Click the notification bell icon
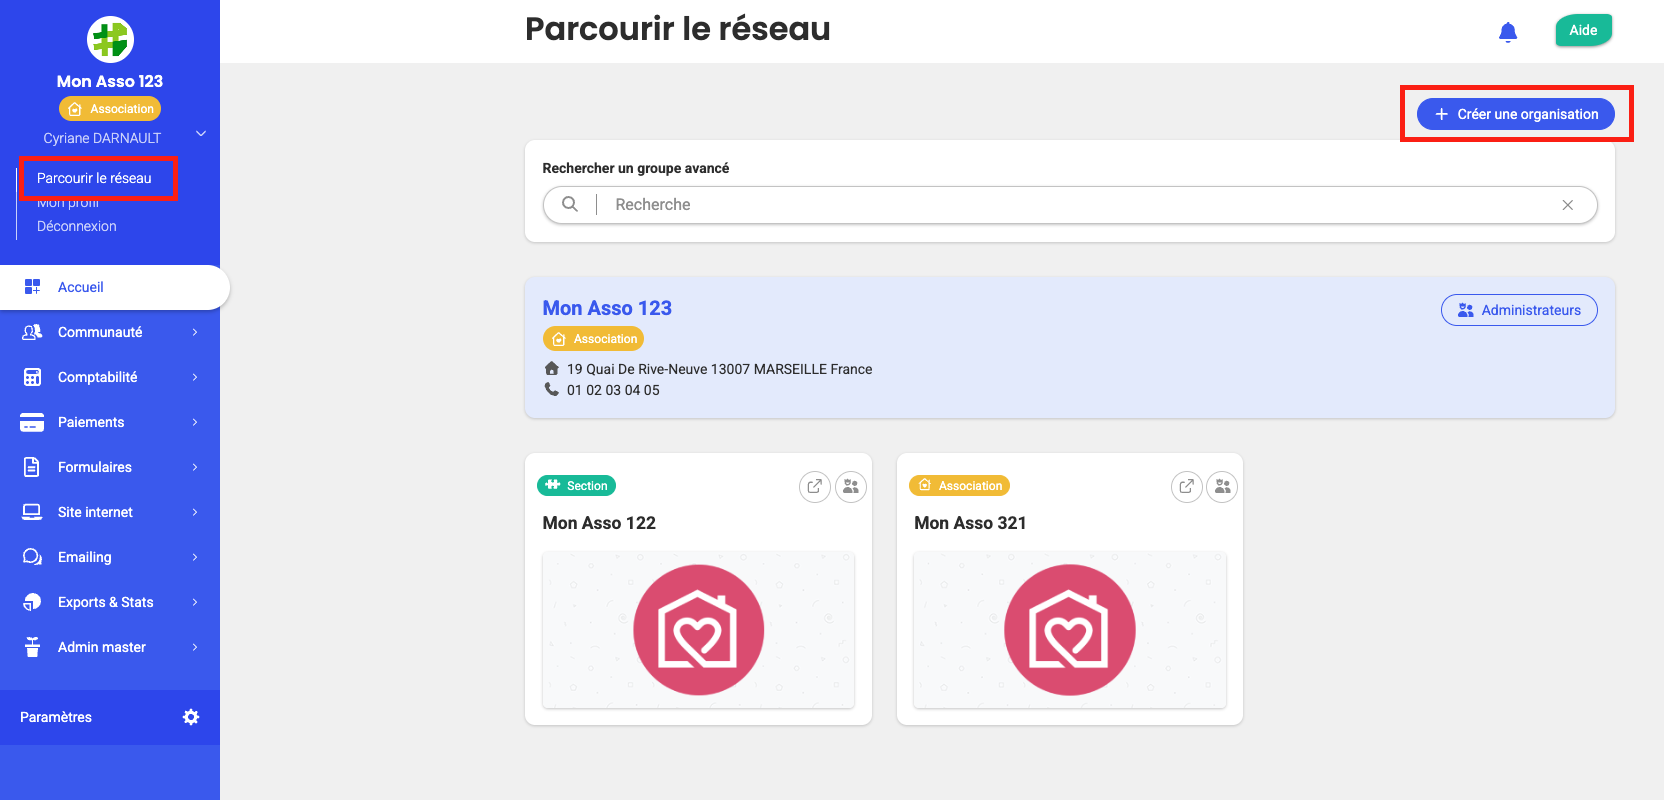 pyautogui.click(x=1508, y=32)
